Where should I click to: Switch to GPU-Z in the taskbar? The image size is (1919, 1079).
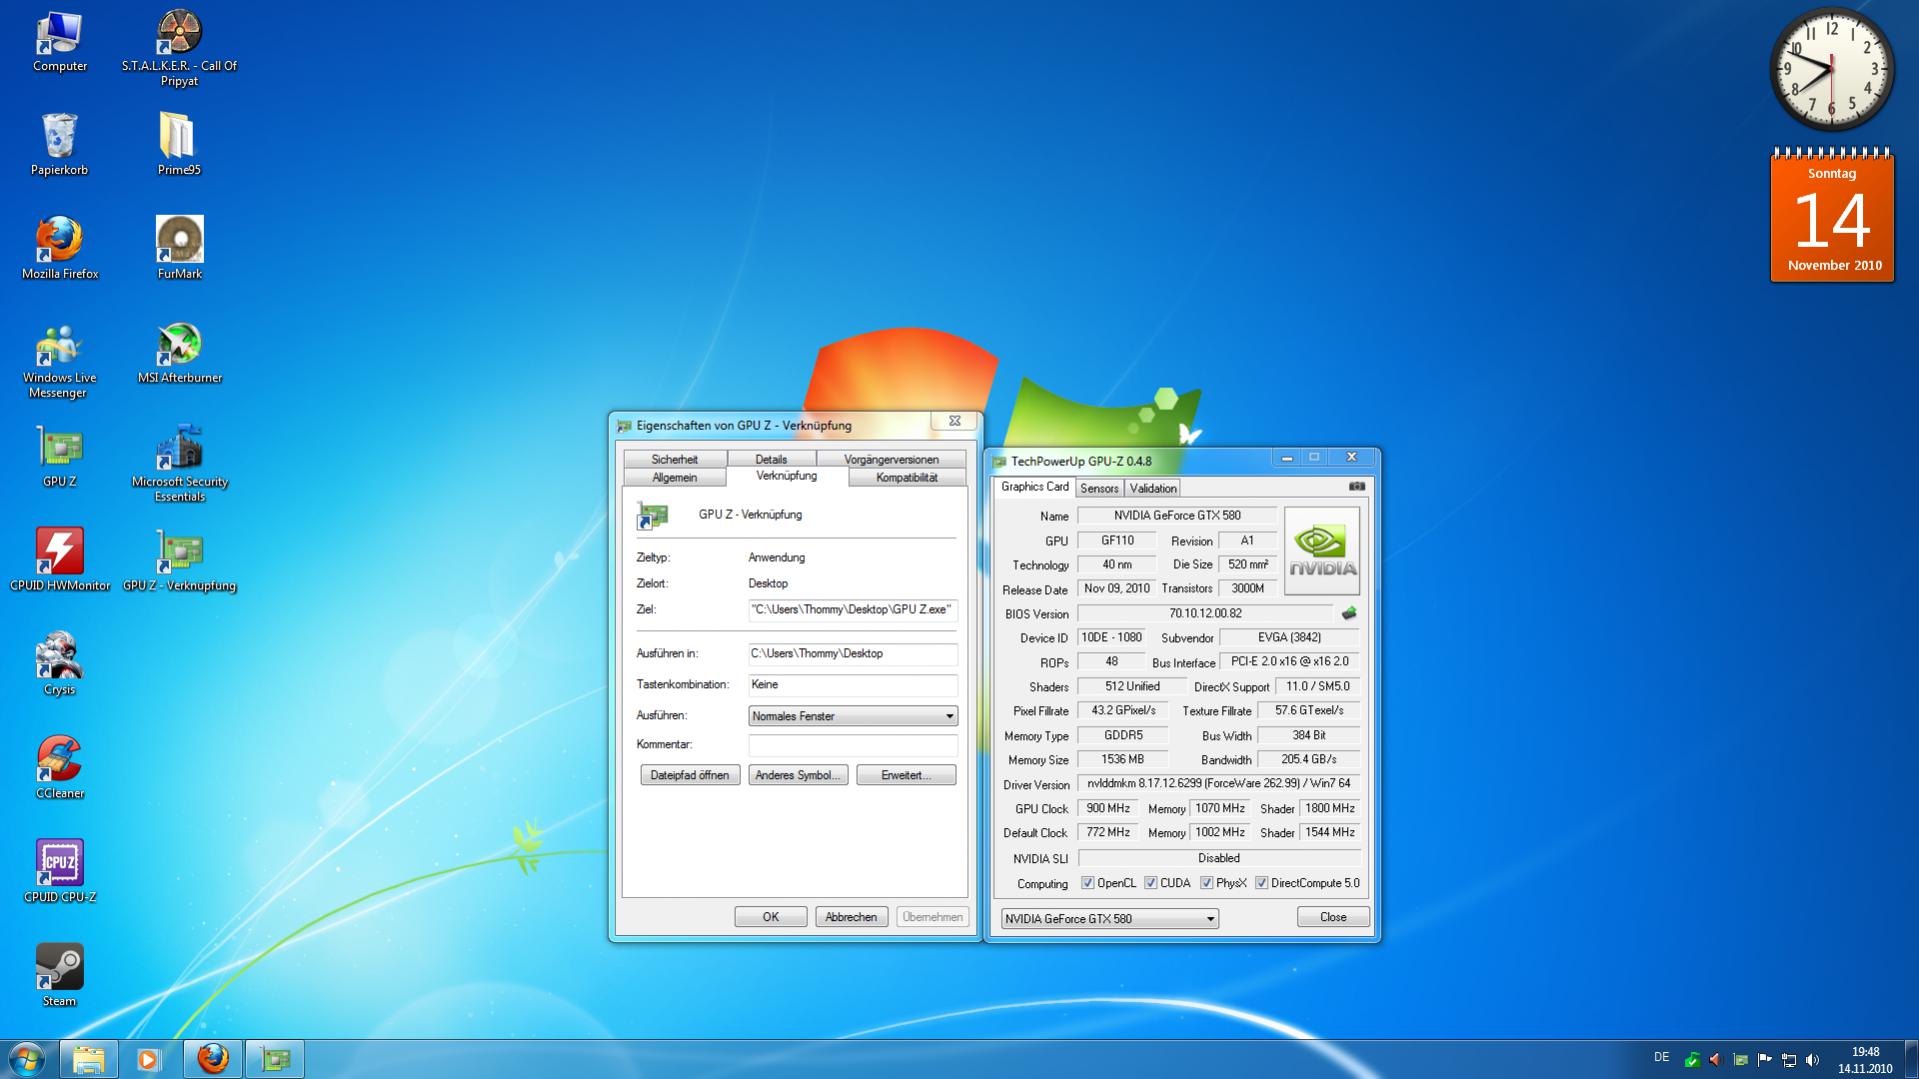point(274,1058)
